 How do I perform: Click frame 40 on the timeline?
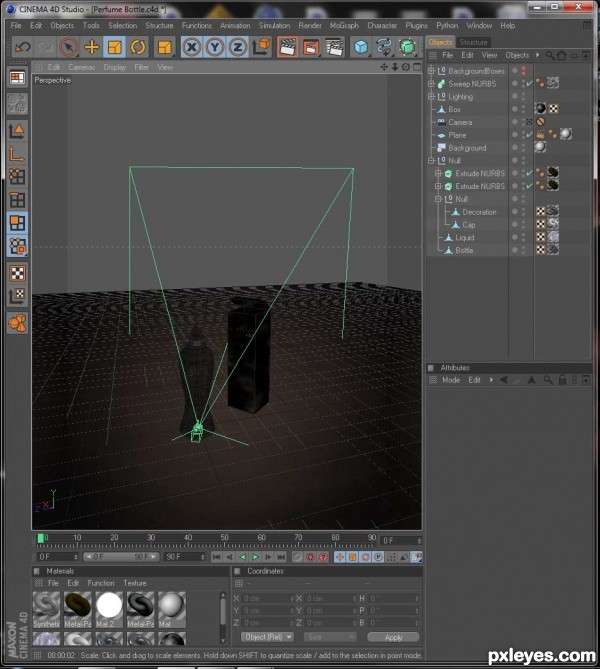pyautogui.click(x=188, y=540)
